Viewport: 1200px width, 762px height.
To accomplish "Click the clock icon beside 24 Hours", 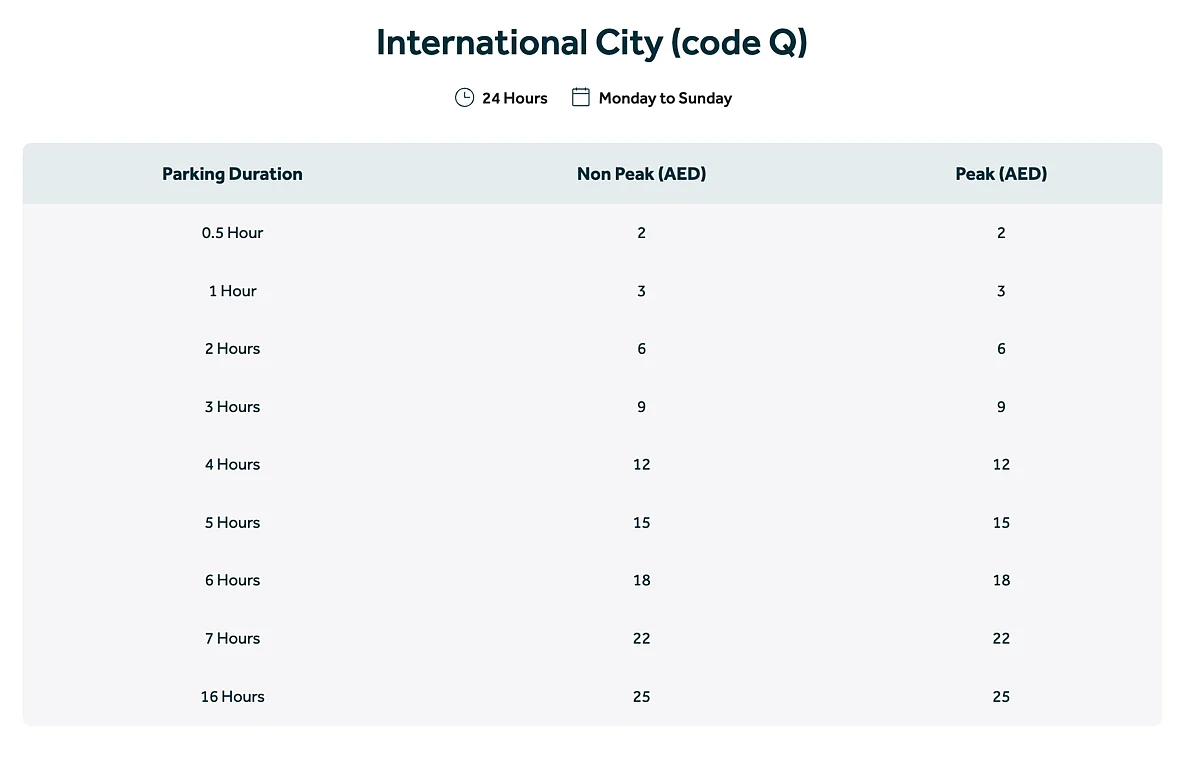I will pos(464,97).
